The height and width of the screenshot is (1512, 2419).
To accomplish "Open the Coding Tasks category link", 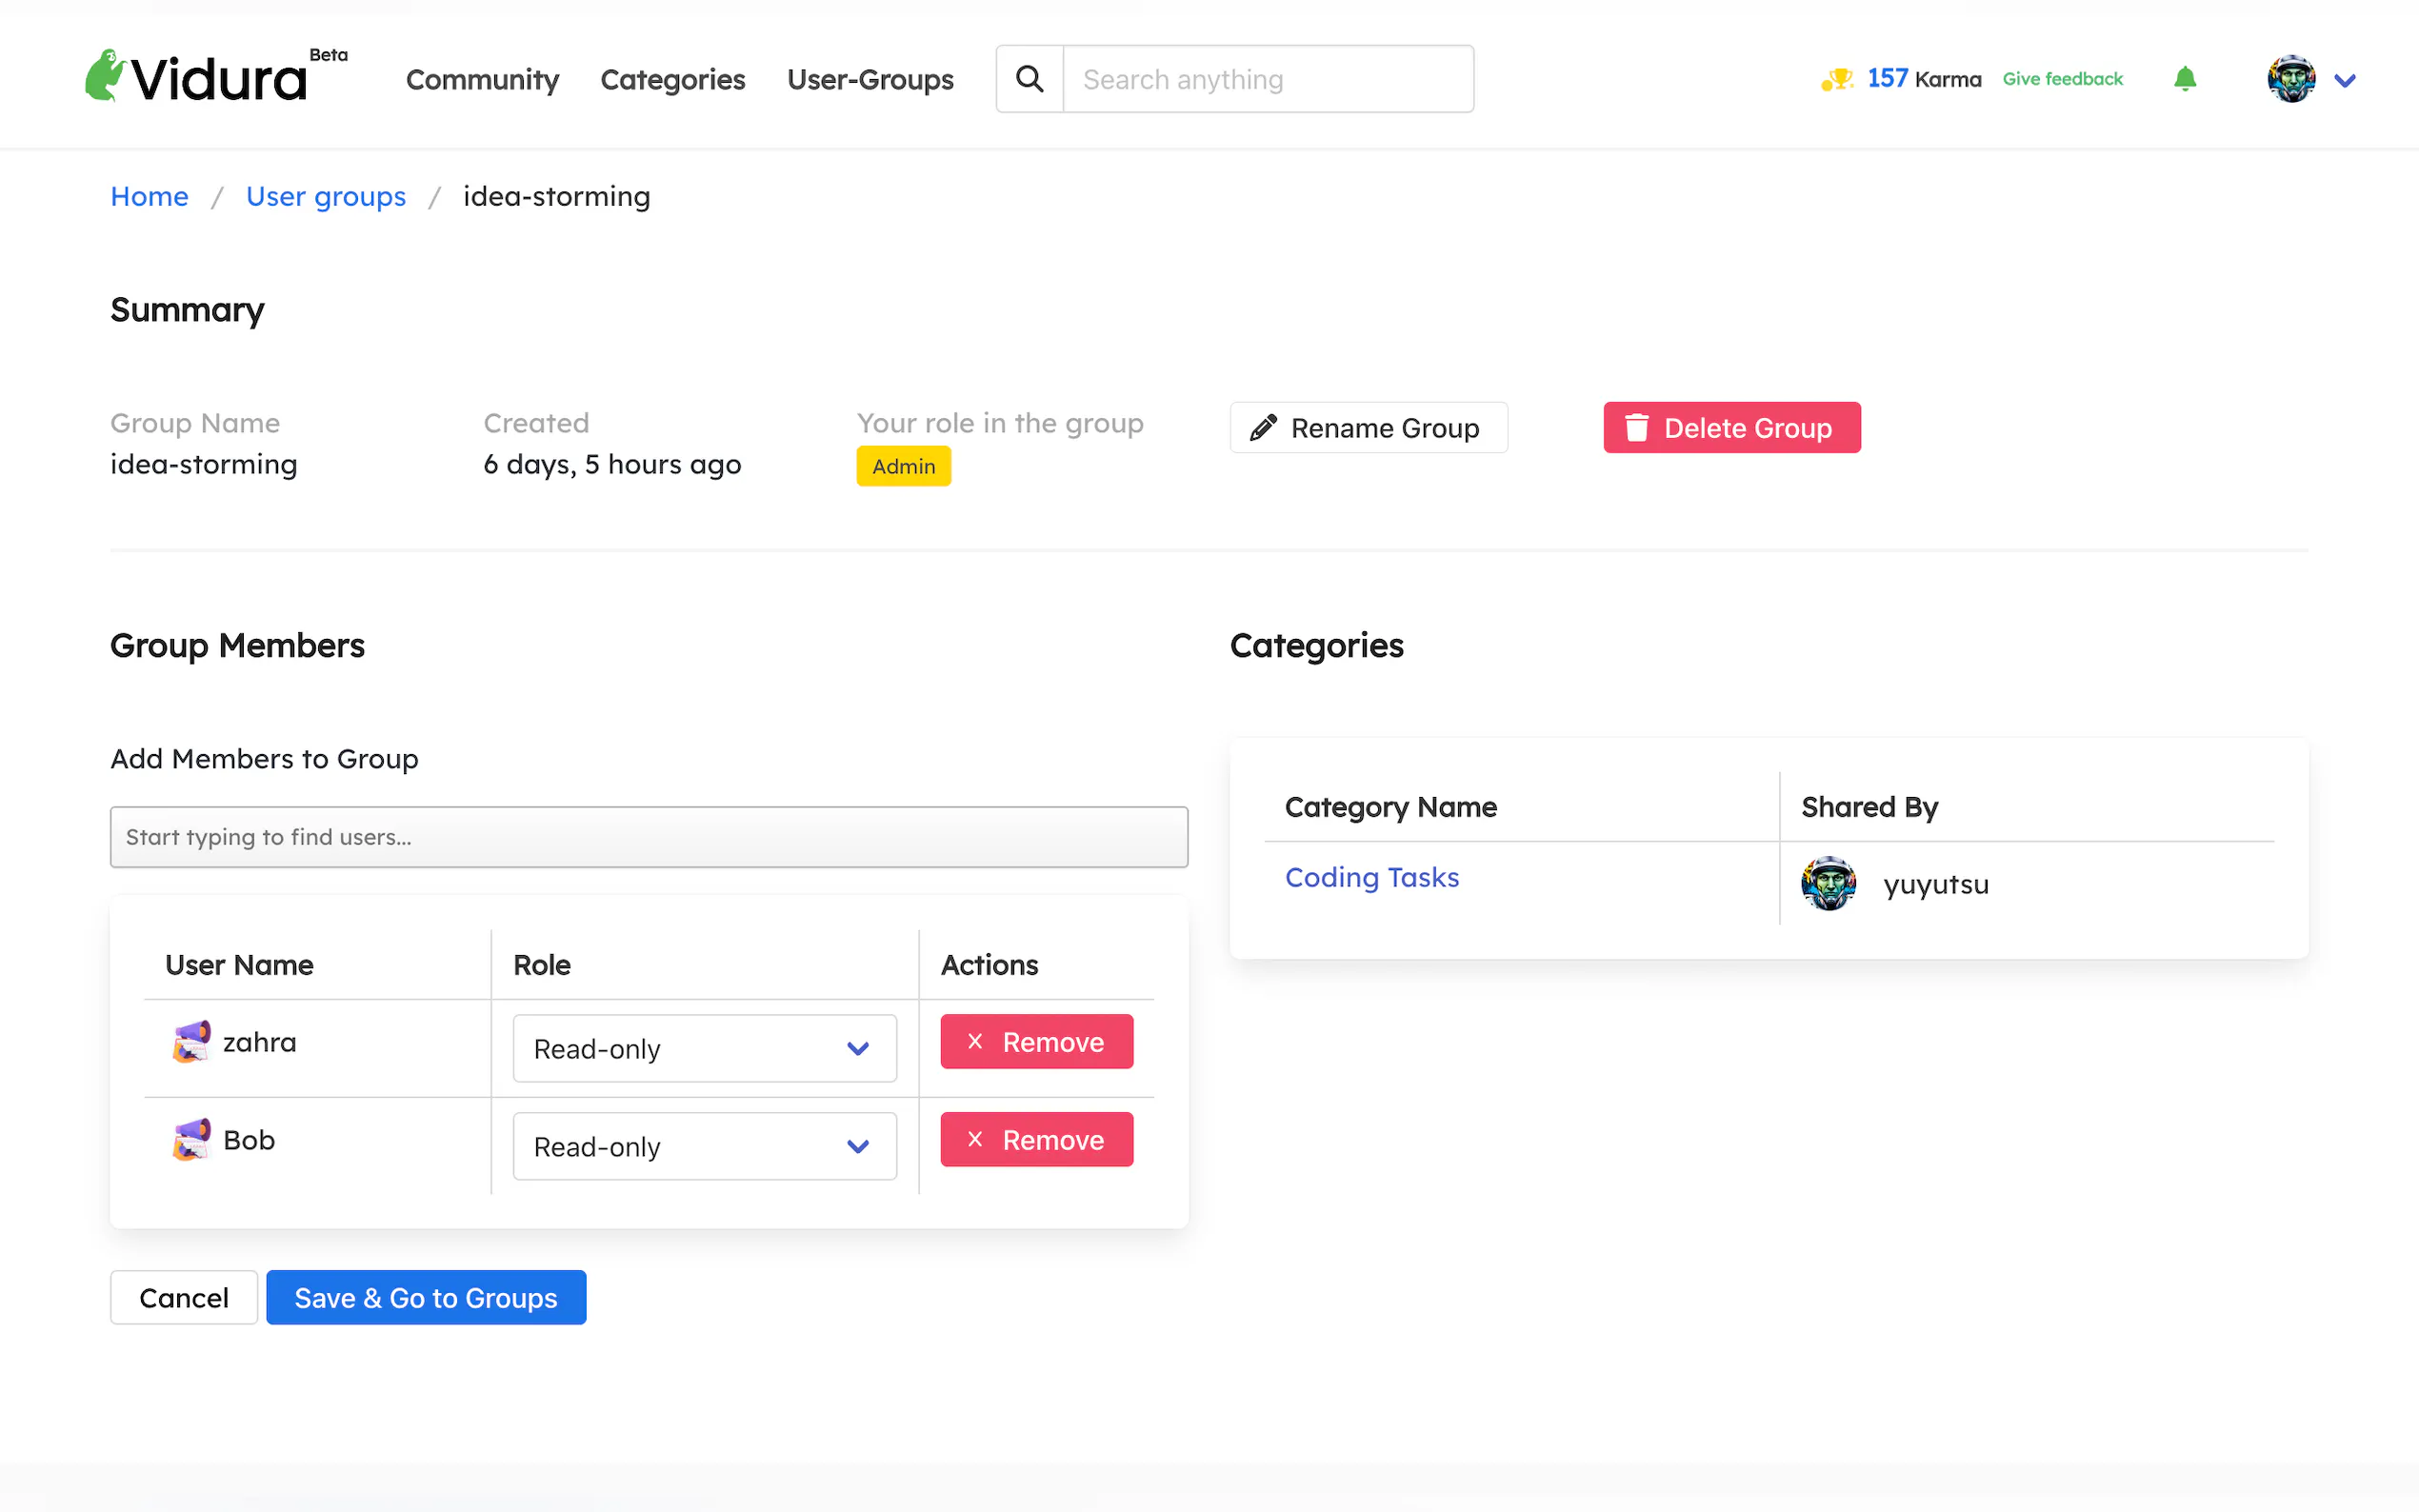I will click(1371, 877).
